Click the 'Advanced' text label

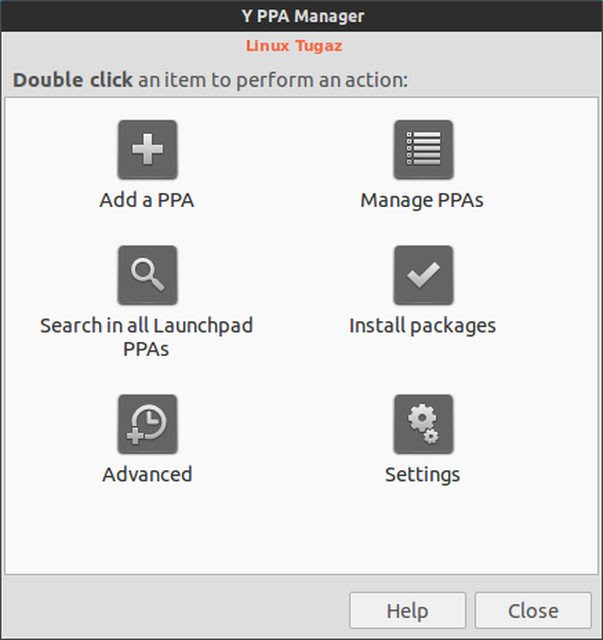pos(147,474)
